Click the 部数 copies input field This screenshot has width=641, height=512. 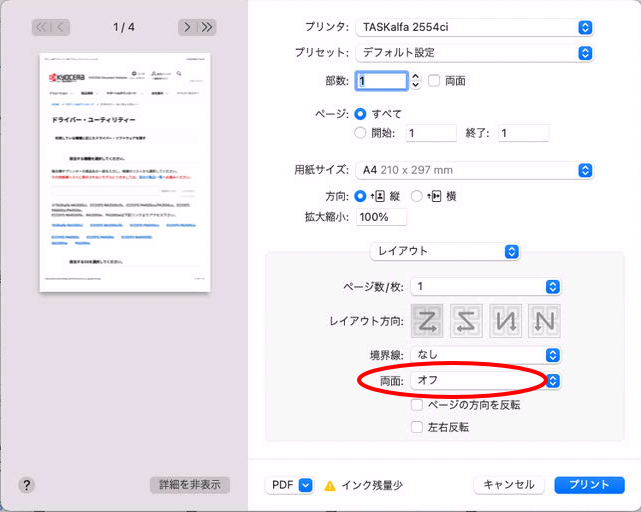382,81
